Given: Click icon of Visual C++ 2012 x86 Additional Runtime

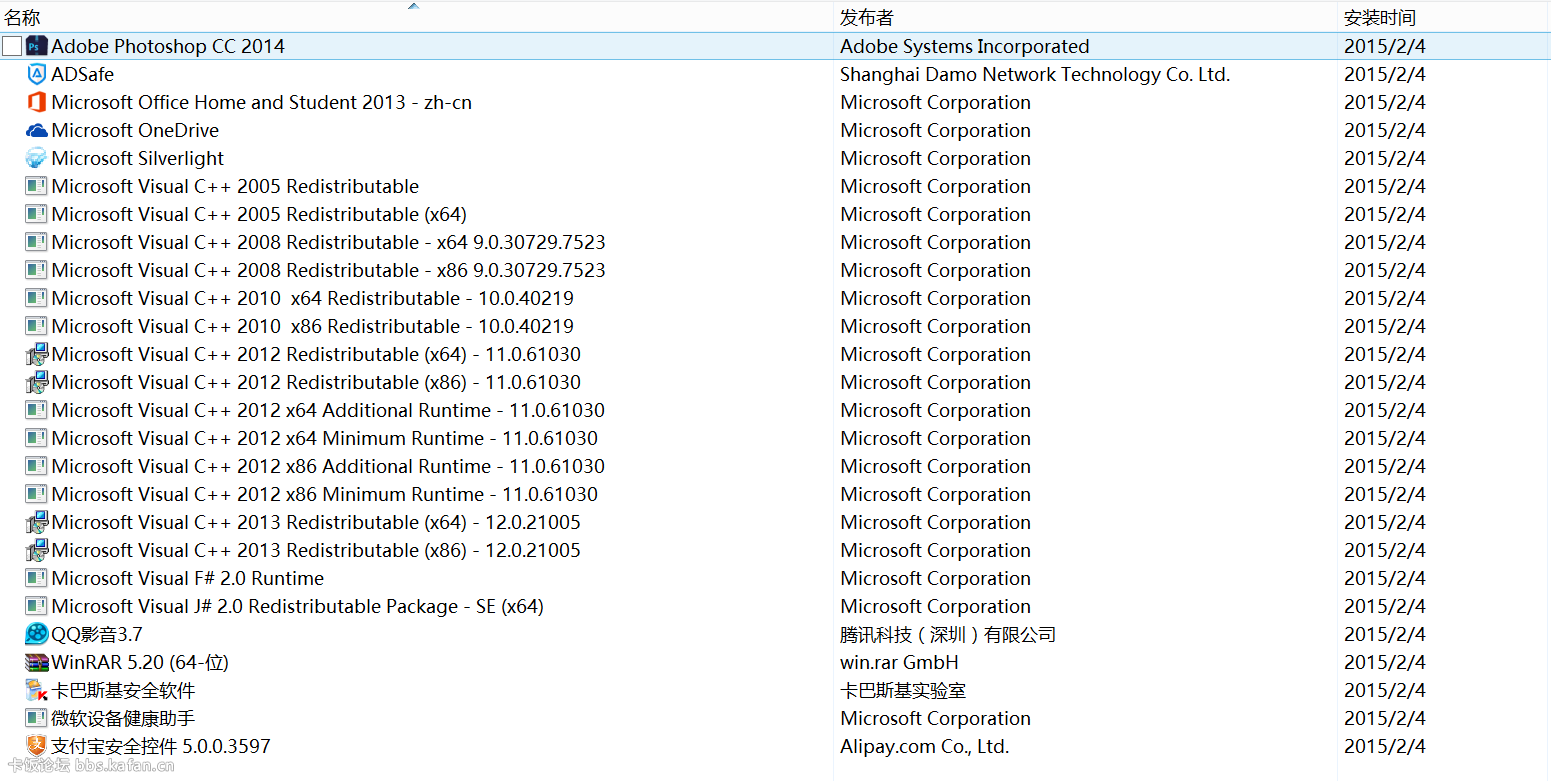Looking at the screenshot, I should pos(37,466).
